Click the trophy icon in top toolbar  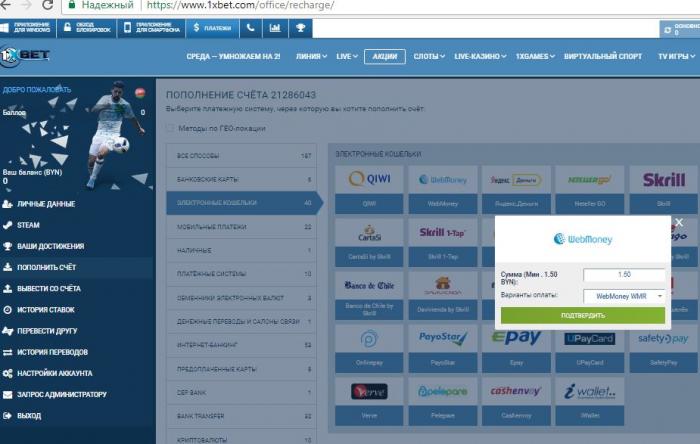pos(300,28)
